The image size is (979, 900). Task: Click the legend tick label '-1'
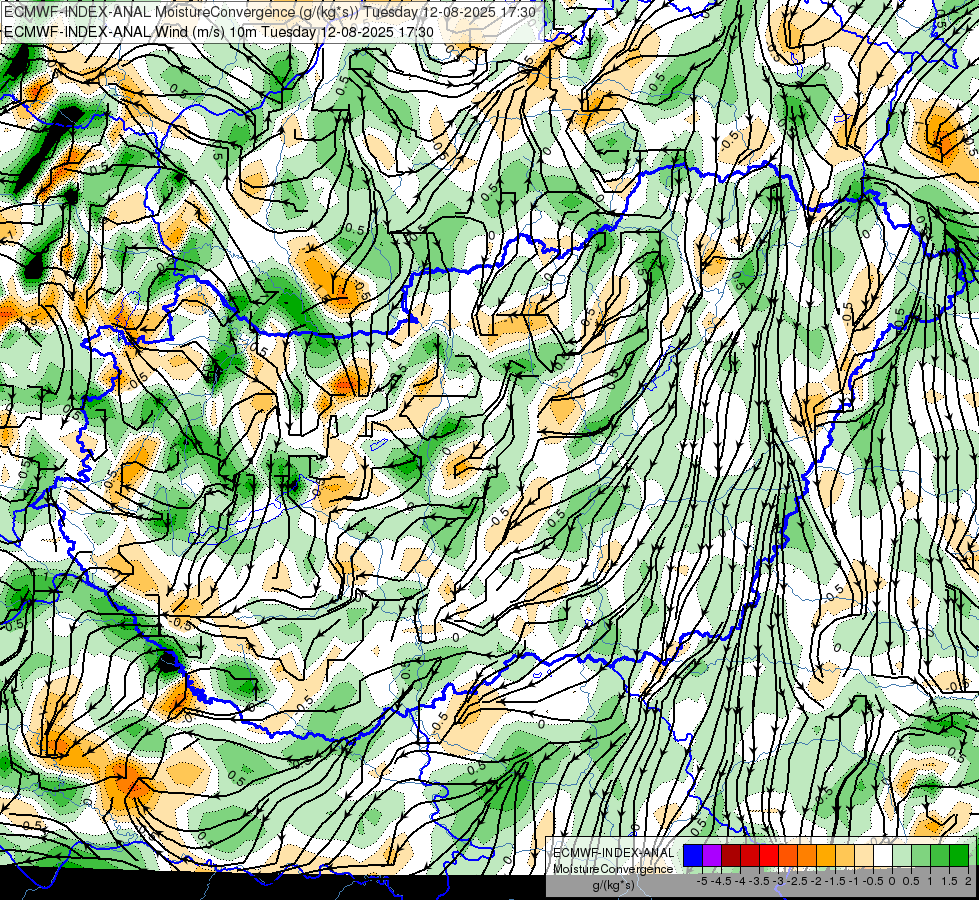[x=854, y=881]
